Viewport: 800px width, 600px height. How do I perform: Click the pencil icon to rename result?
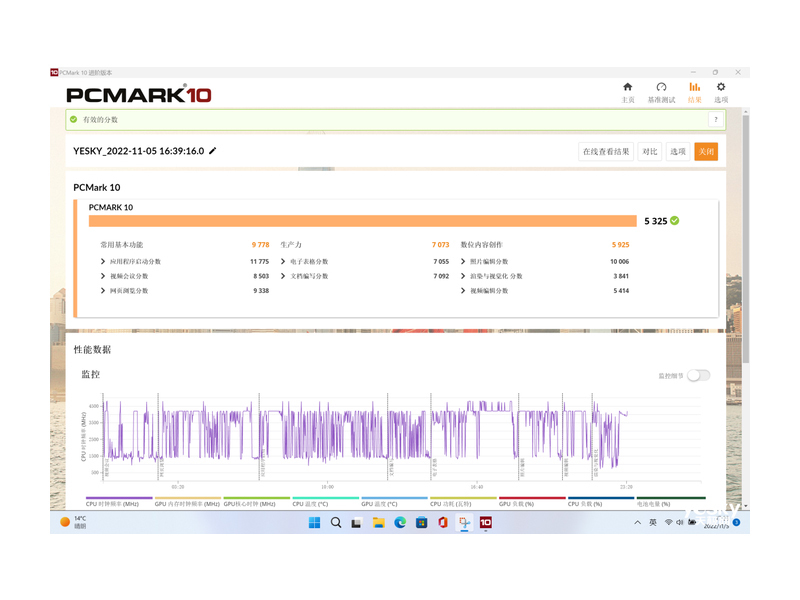213,151
